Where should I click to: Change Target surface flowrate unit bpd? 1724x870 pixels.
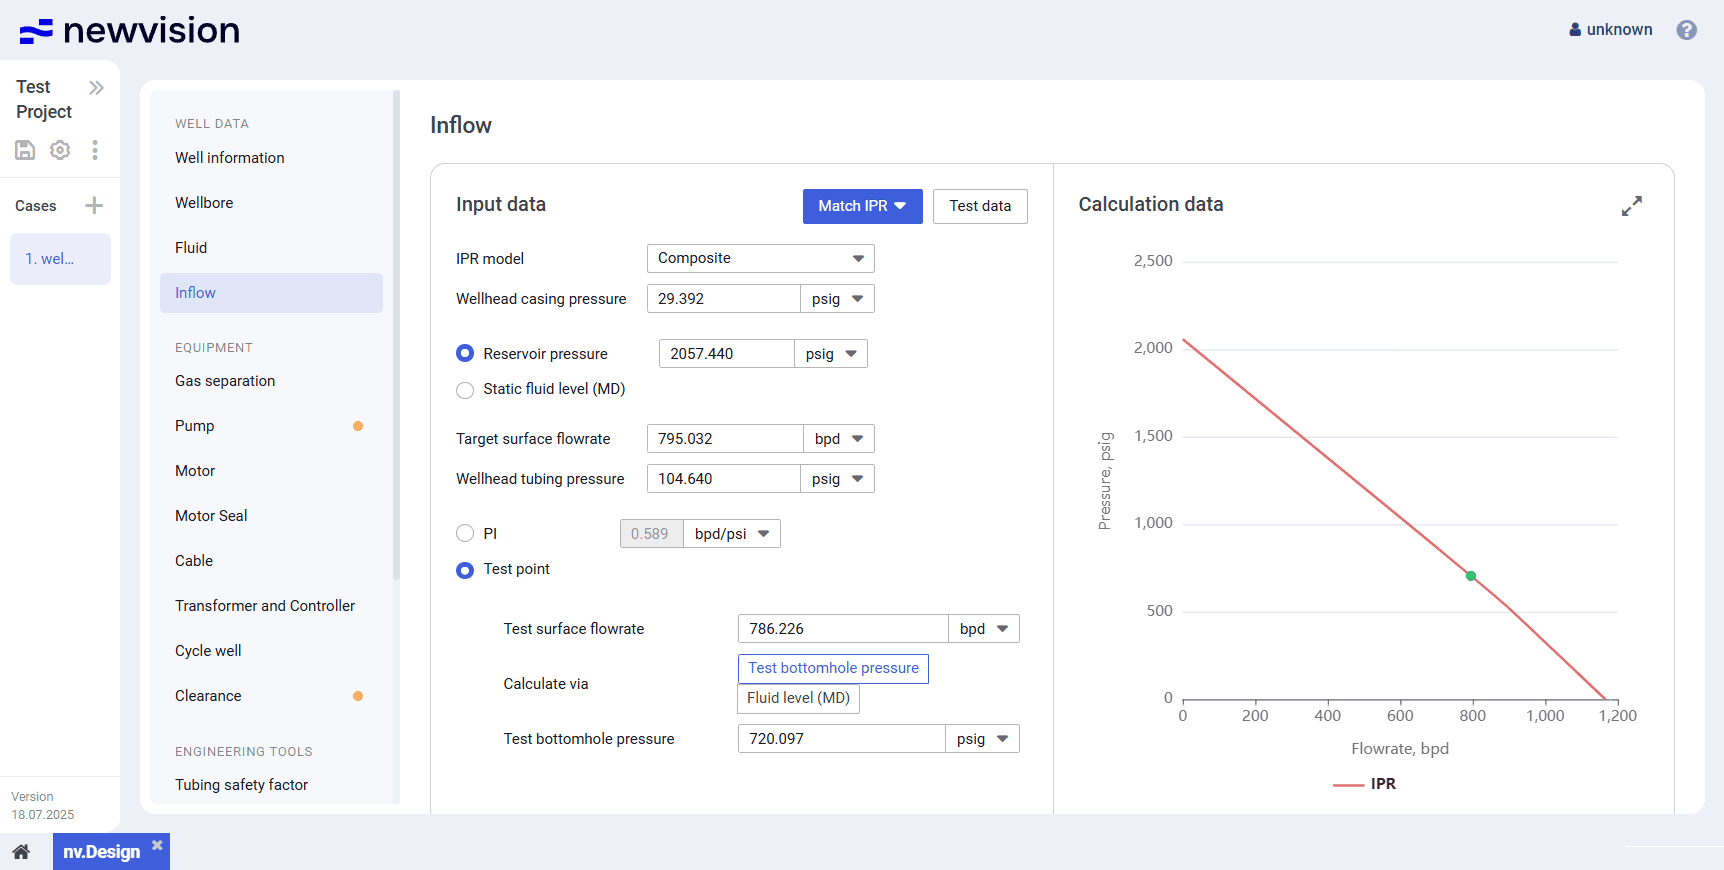(838, 439)
